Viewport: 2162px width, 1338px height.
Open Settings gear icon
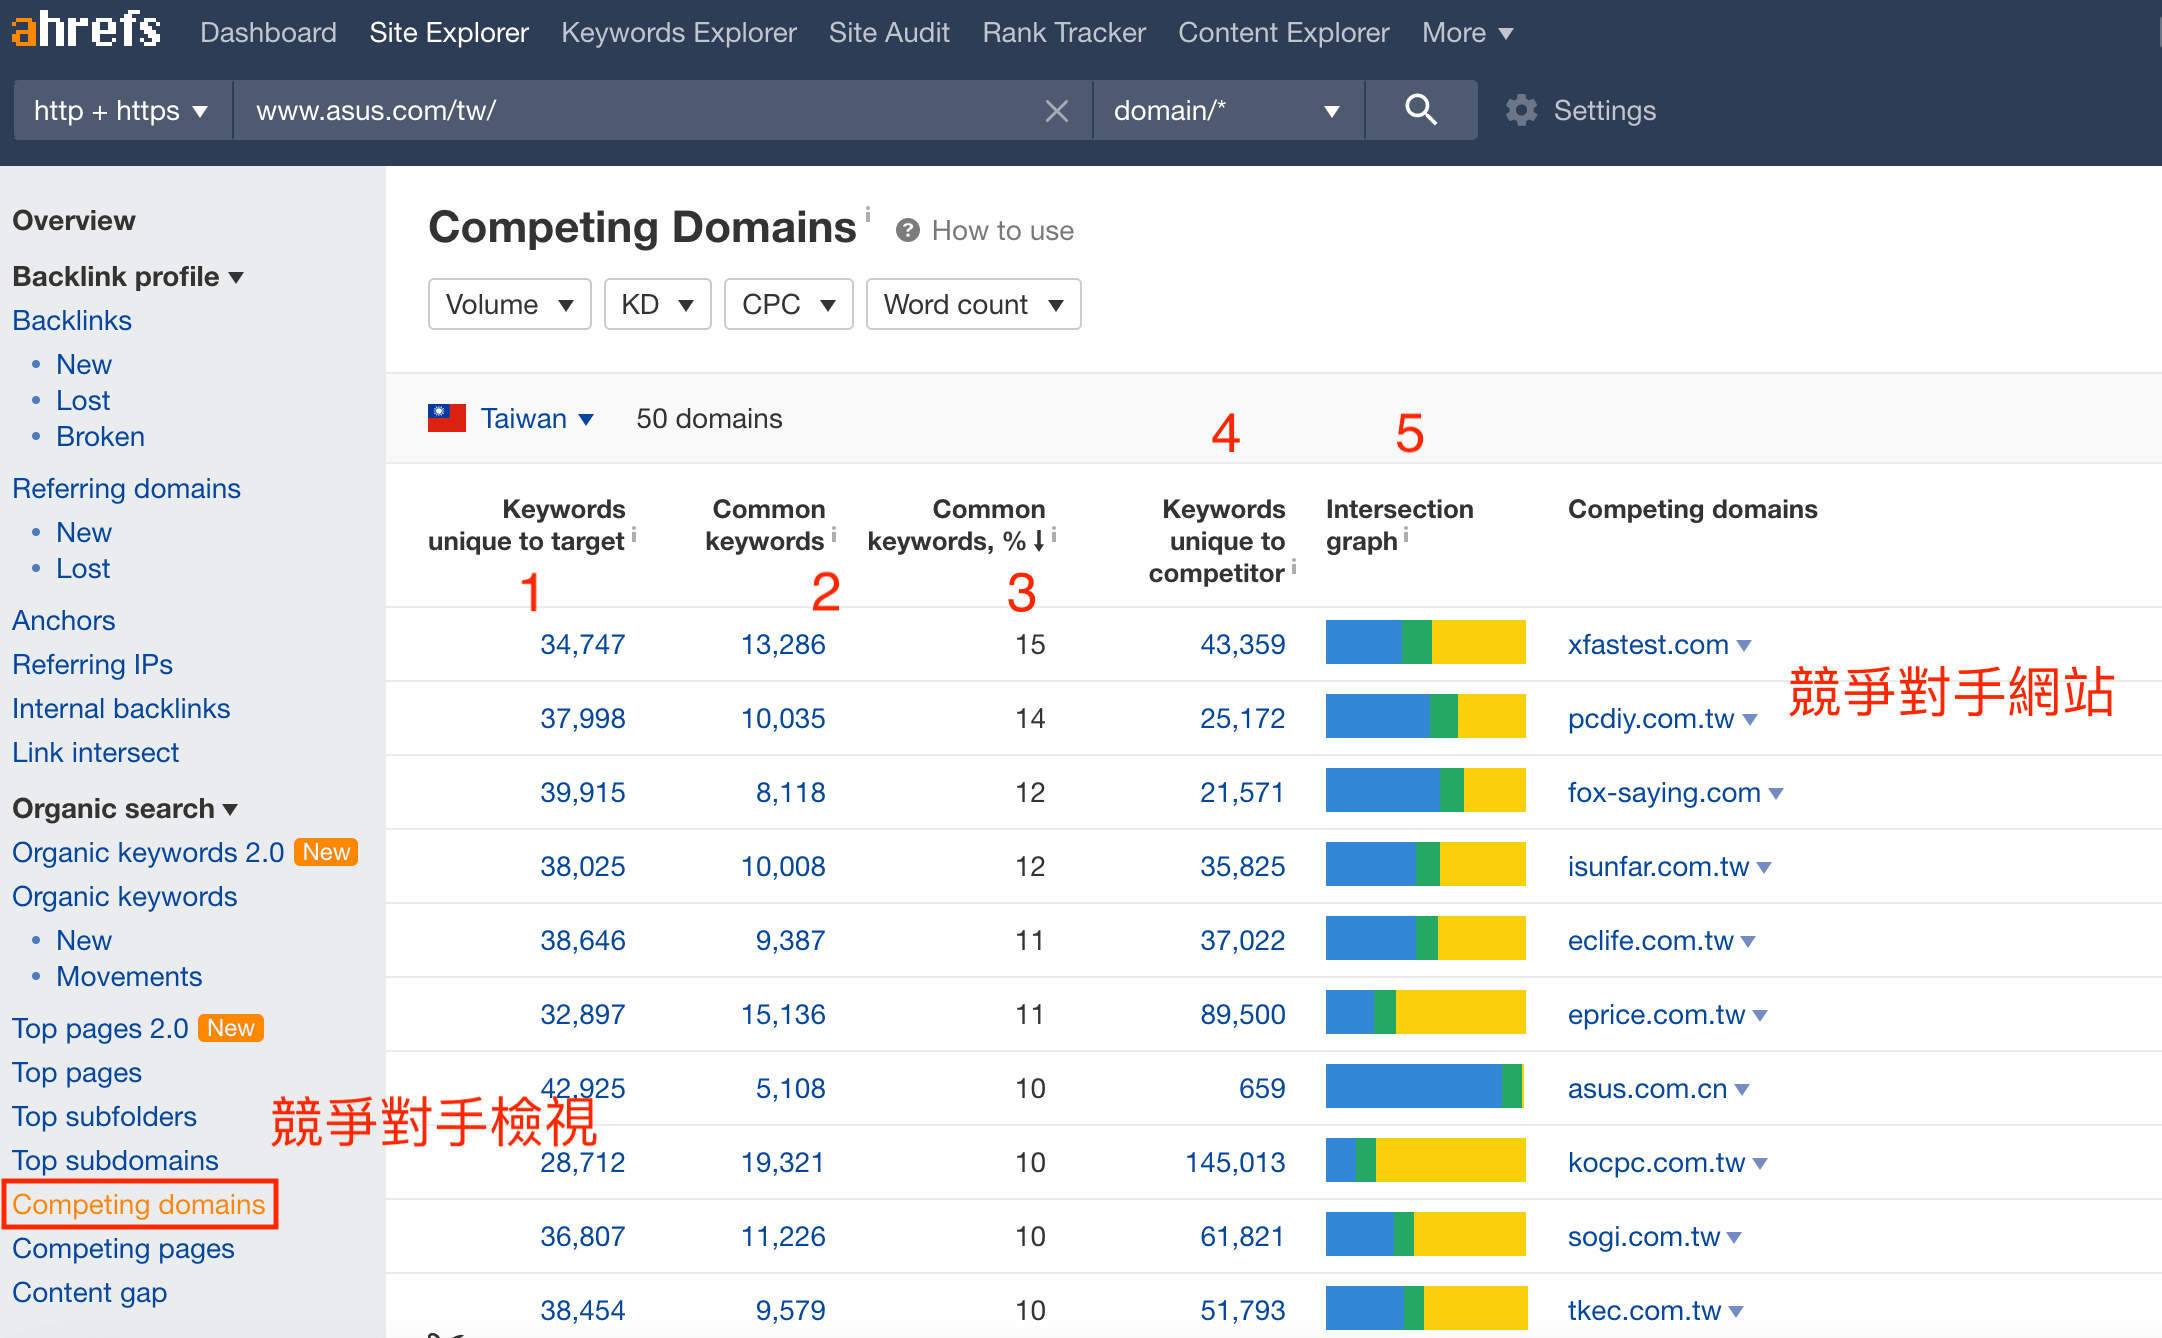pos(1521,110)
